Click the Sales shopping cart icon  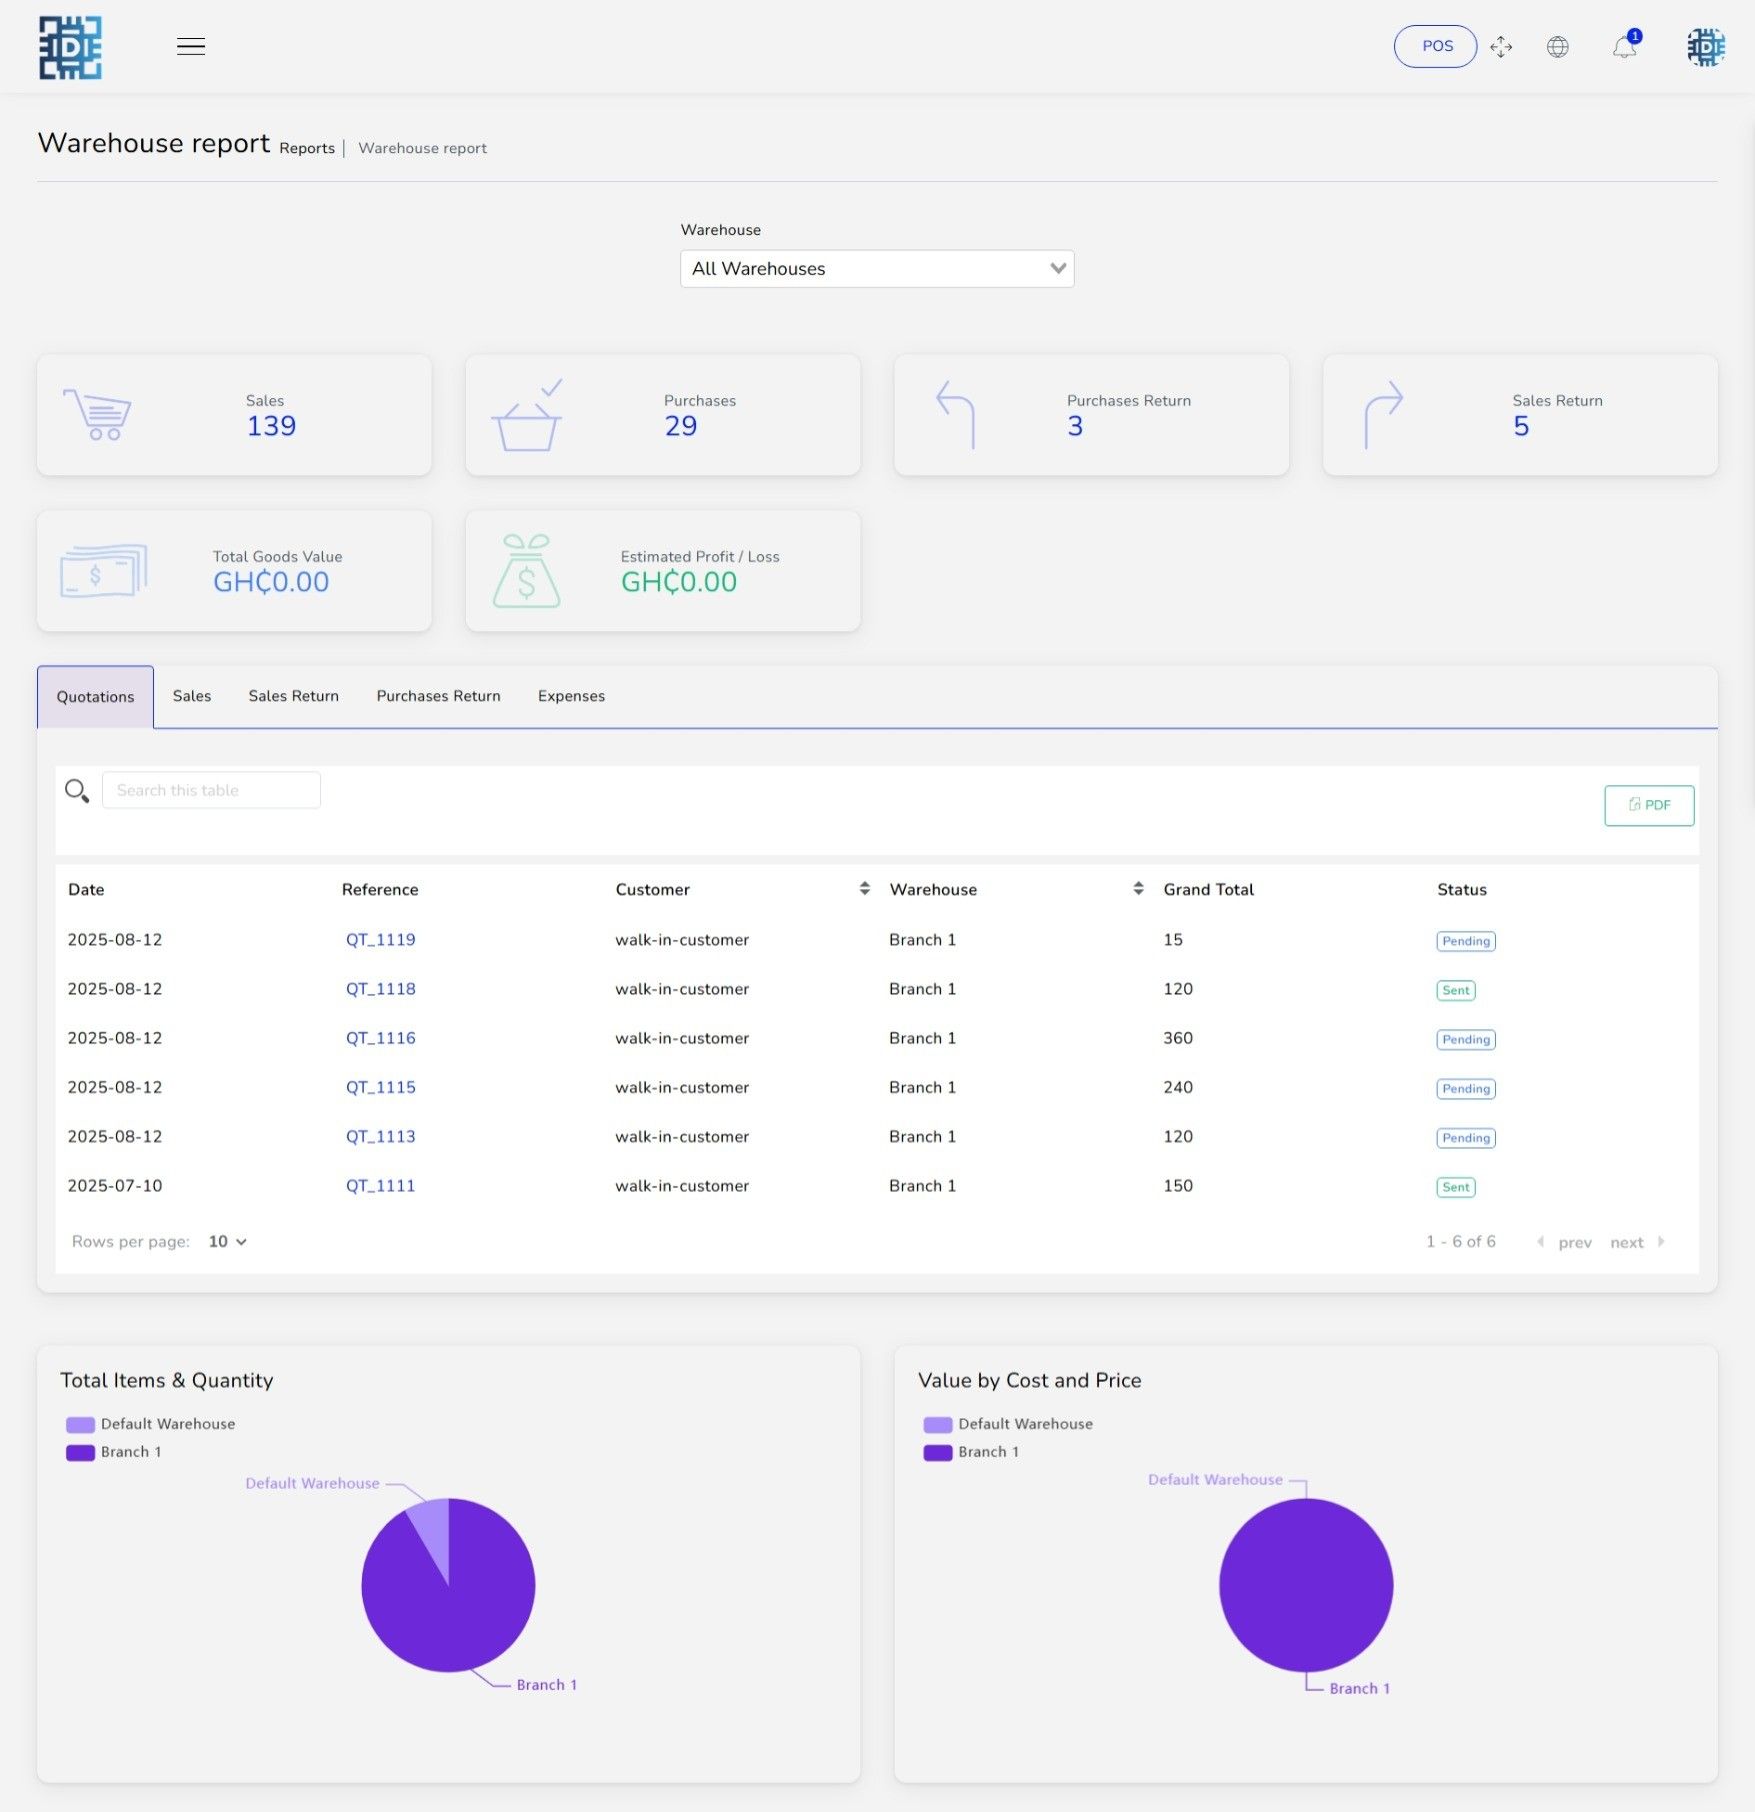(98, 414)
